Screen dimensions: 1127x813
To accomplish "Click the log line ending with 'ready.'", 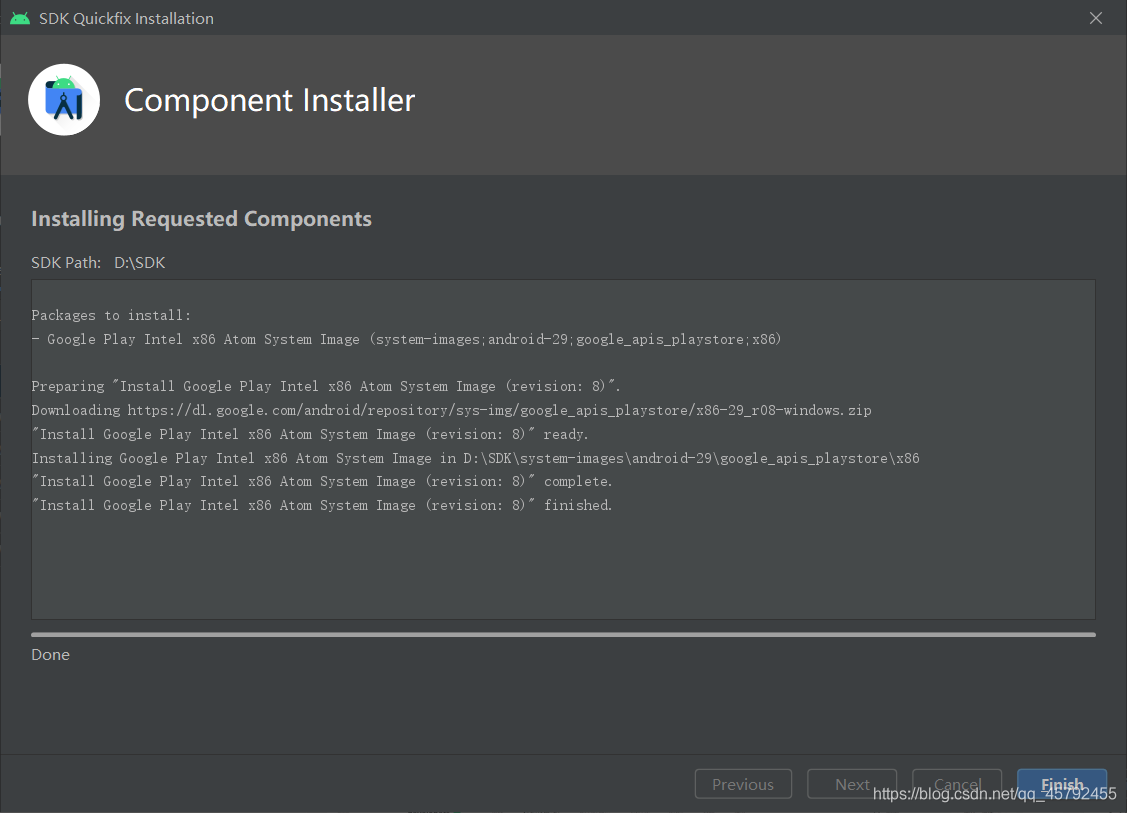I will pos(310,434).
